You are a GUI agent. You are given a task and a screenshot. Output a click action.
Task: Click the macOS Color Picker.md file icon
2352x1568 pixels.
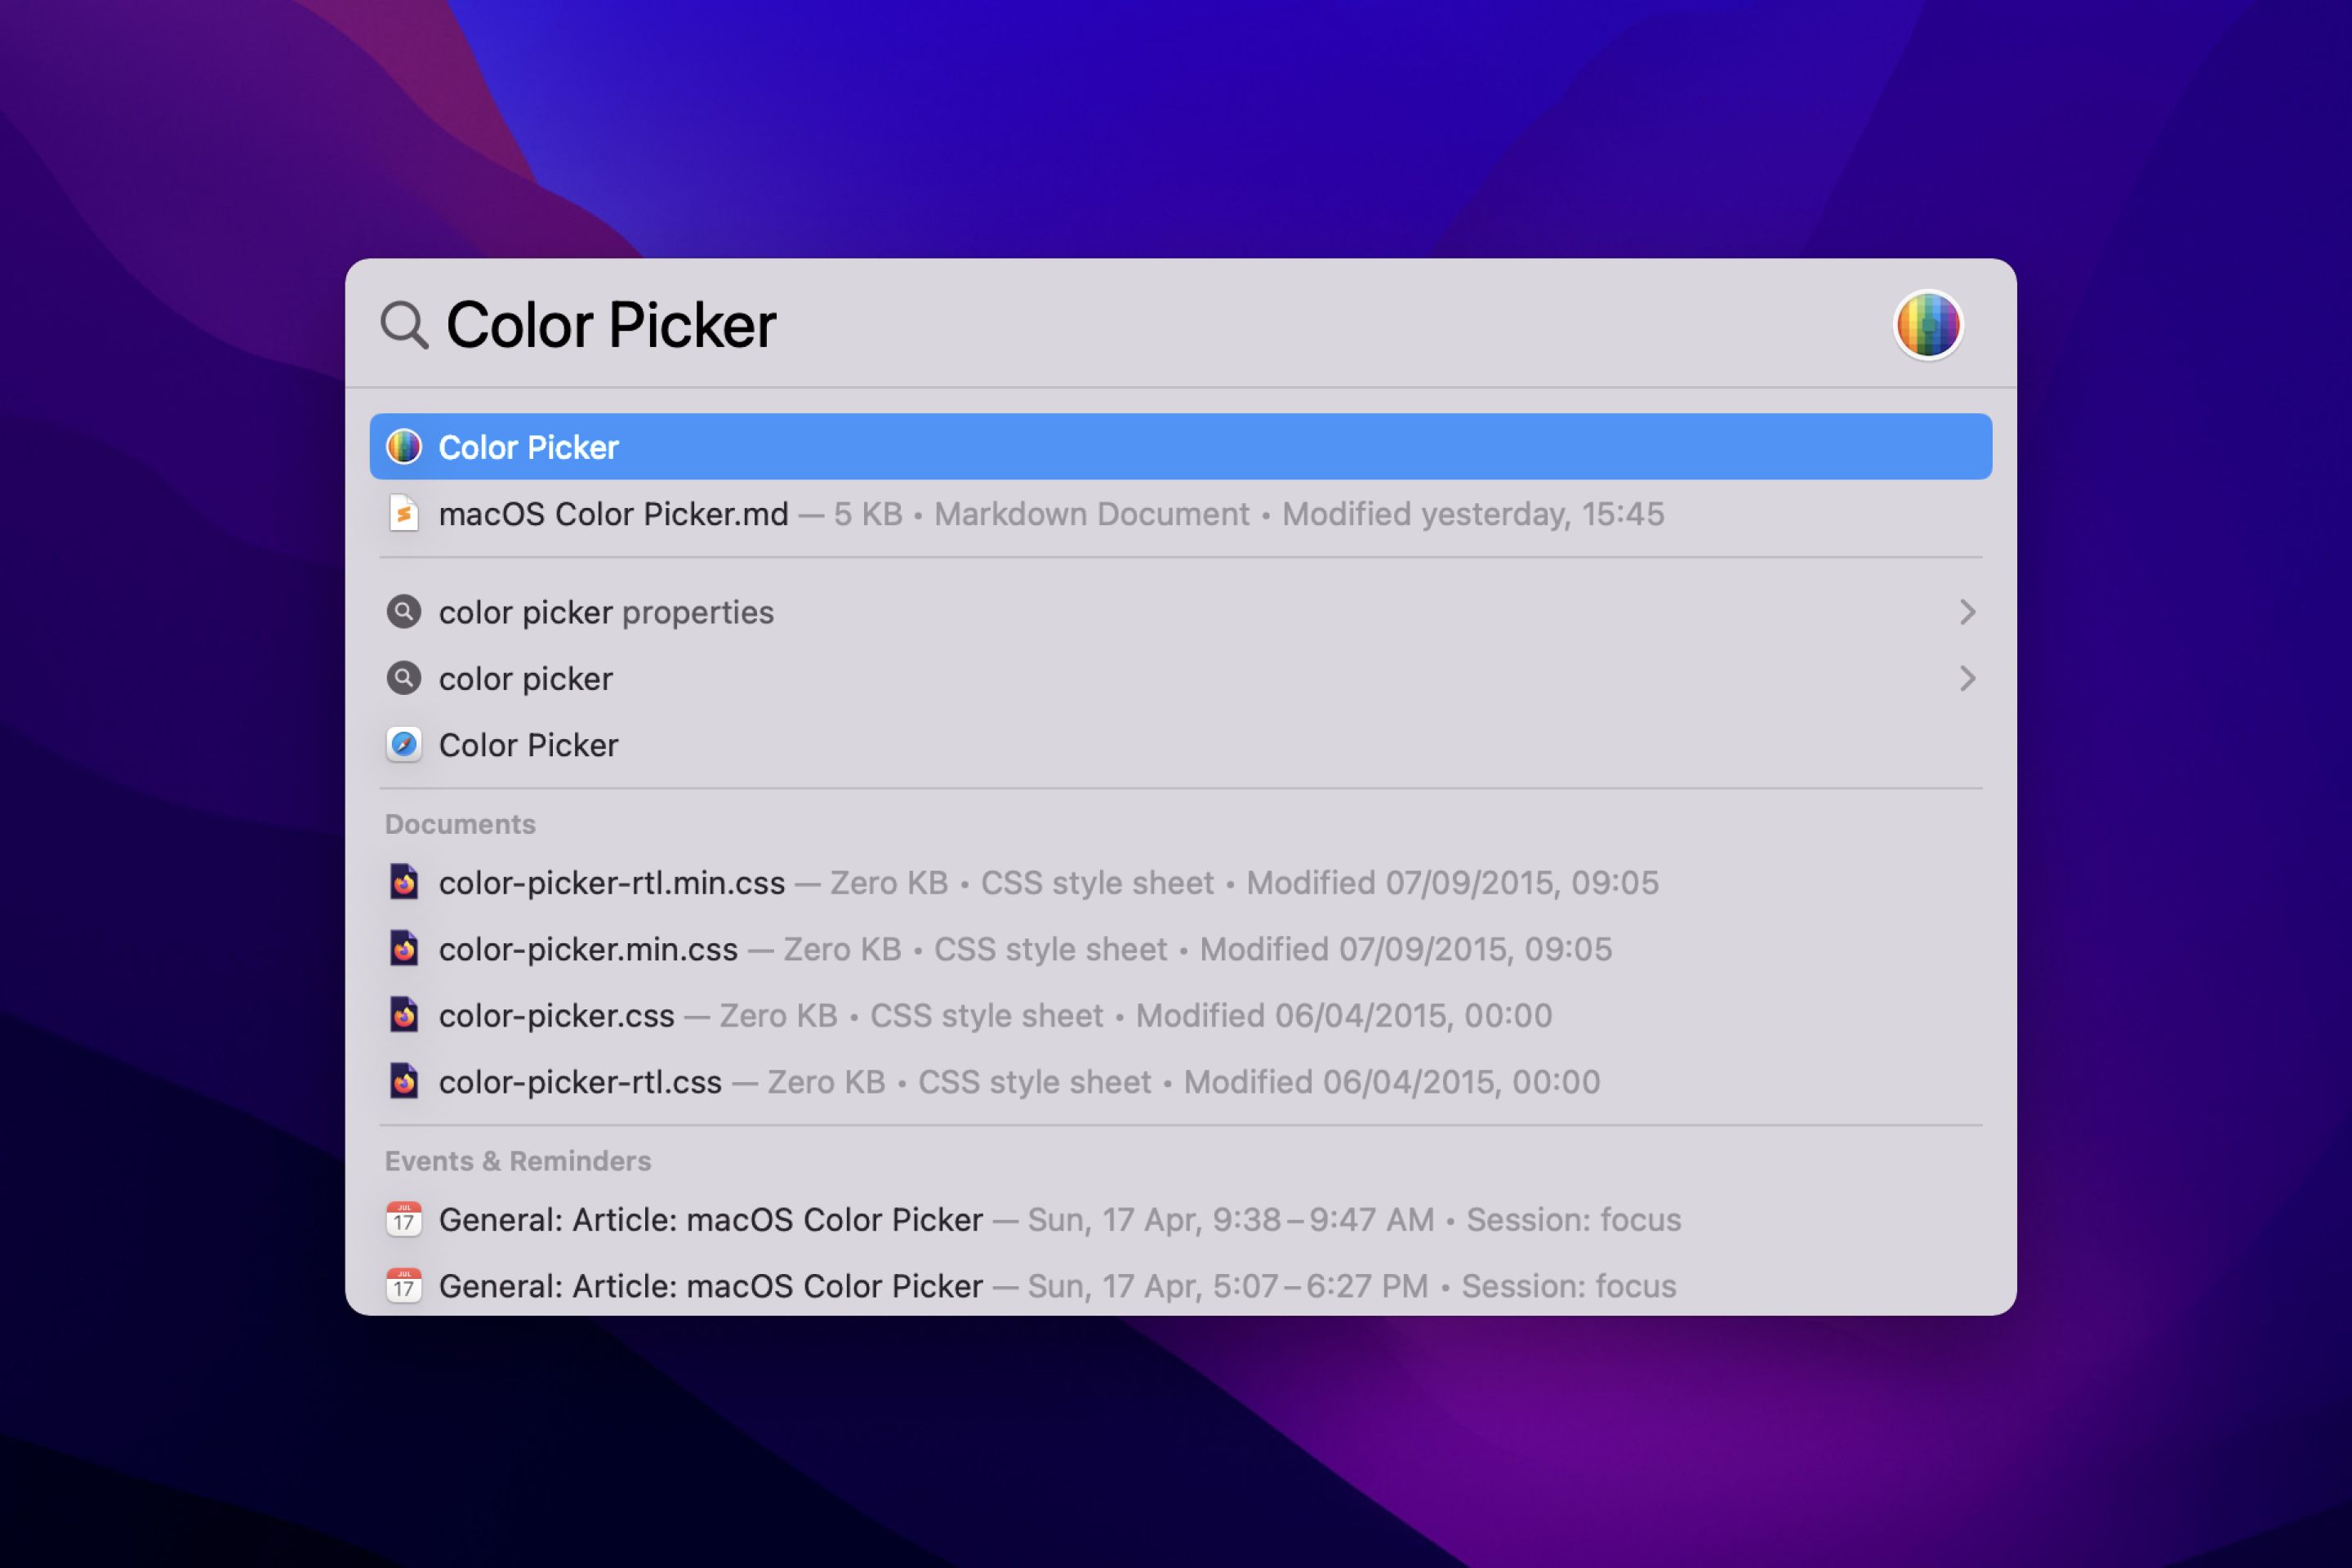point(404,514)
